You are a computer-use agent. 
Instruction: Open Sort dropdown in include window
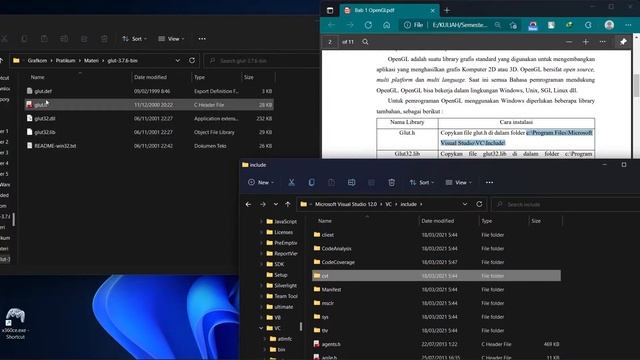click(422, 182)
